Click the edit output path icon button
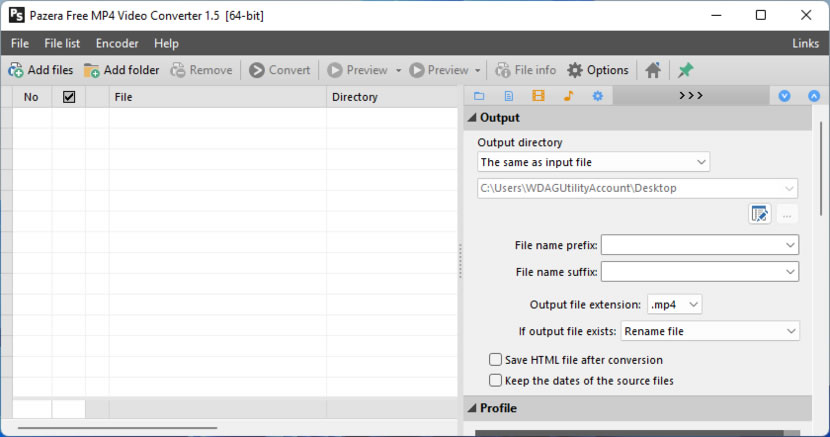This screenshot has width=830, height=437. pos(760,214)
